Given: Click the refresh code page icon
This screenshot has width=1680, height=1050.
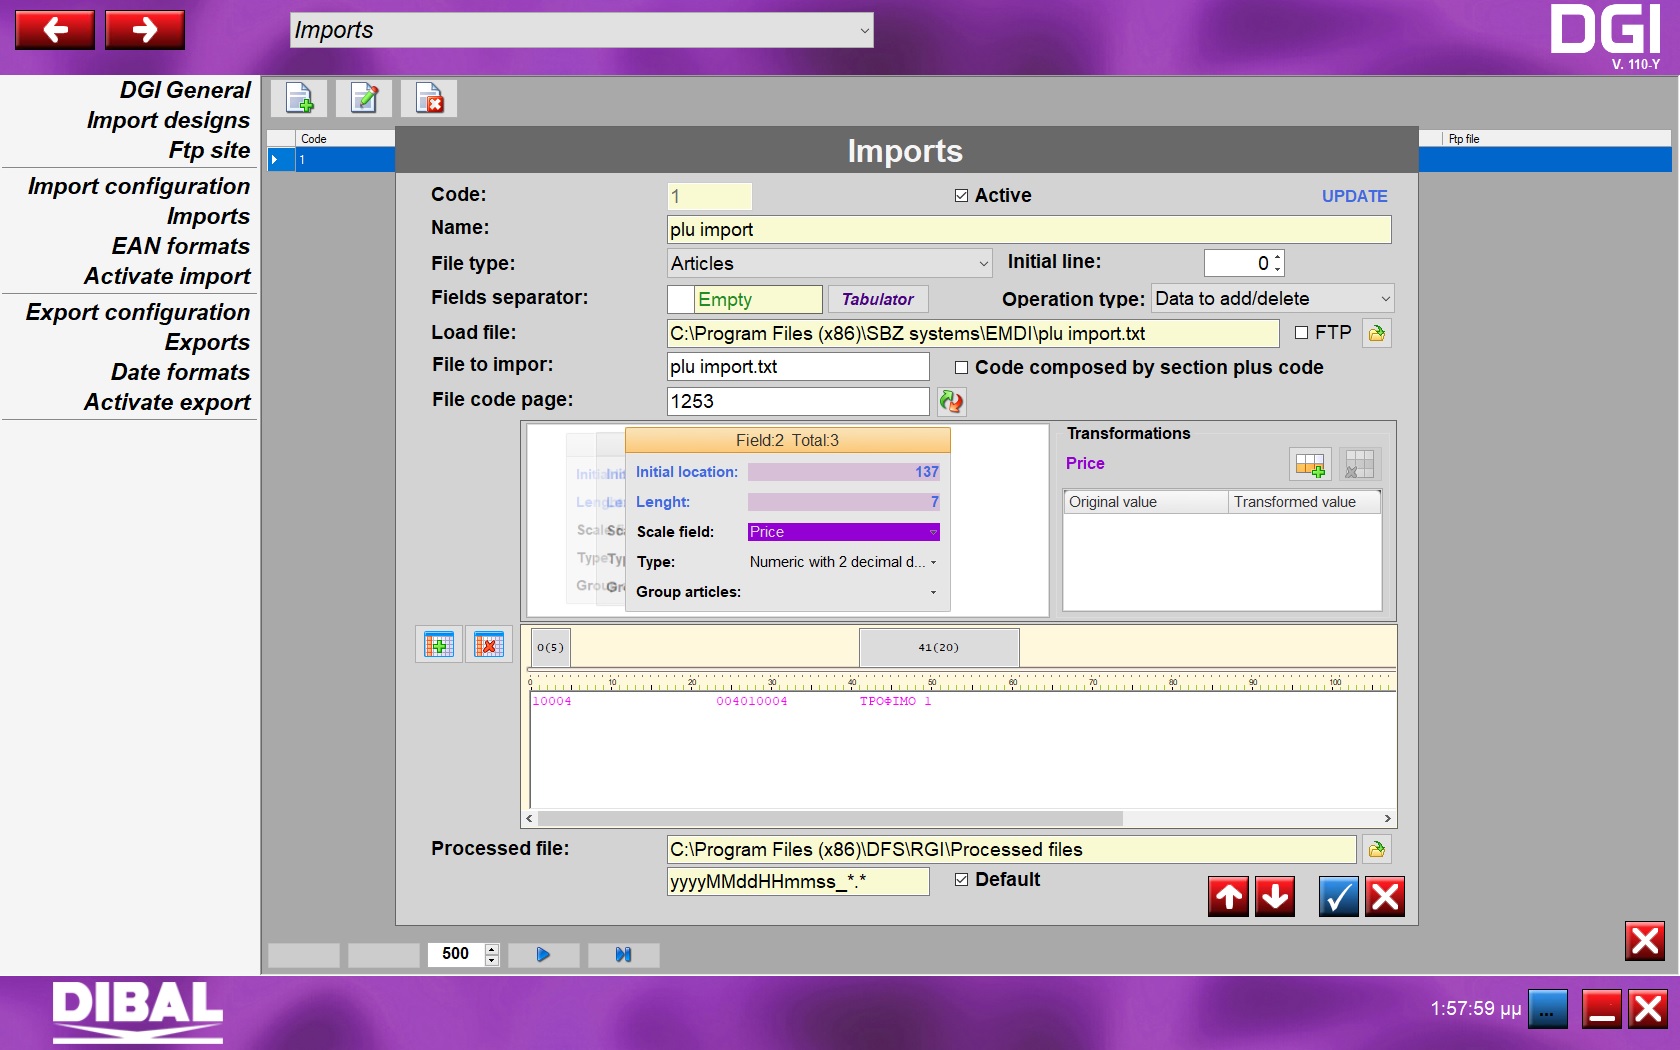Looking at the screenshot, I should tap(952, 401).
